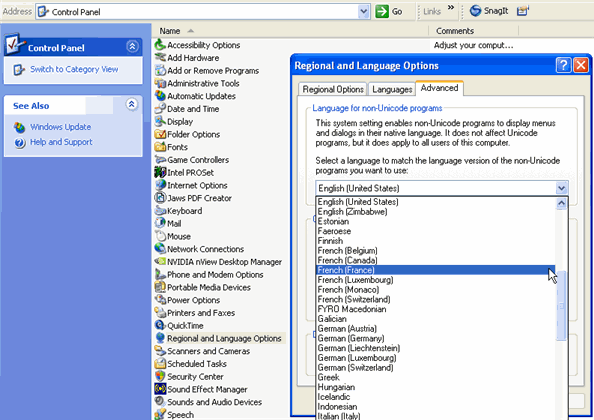Screen dimensions: 594x420
Task: Open the Folder Options icon
Action: point(160,134)
